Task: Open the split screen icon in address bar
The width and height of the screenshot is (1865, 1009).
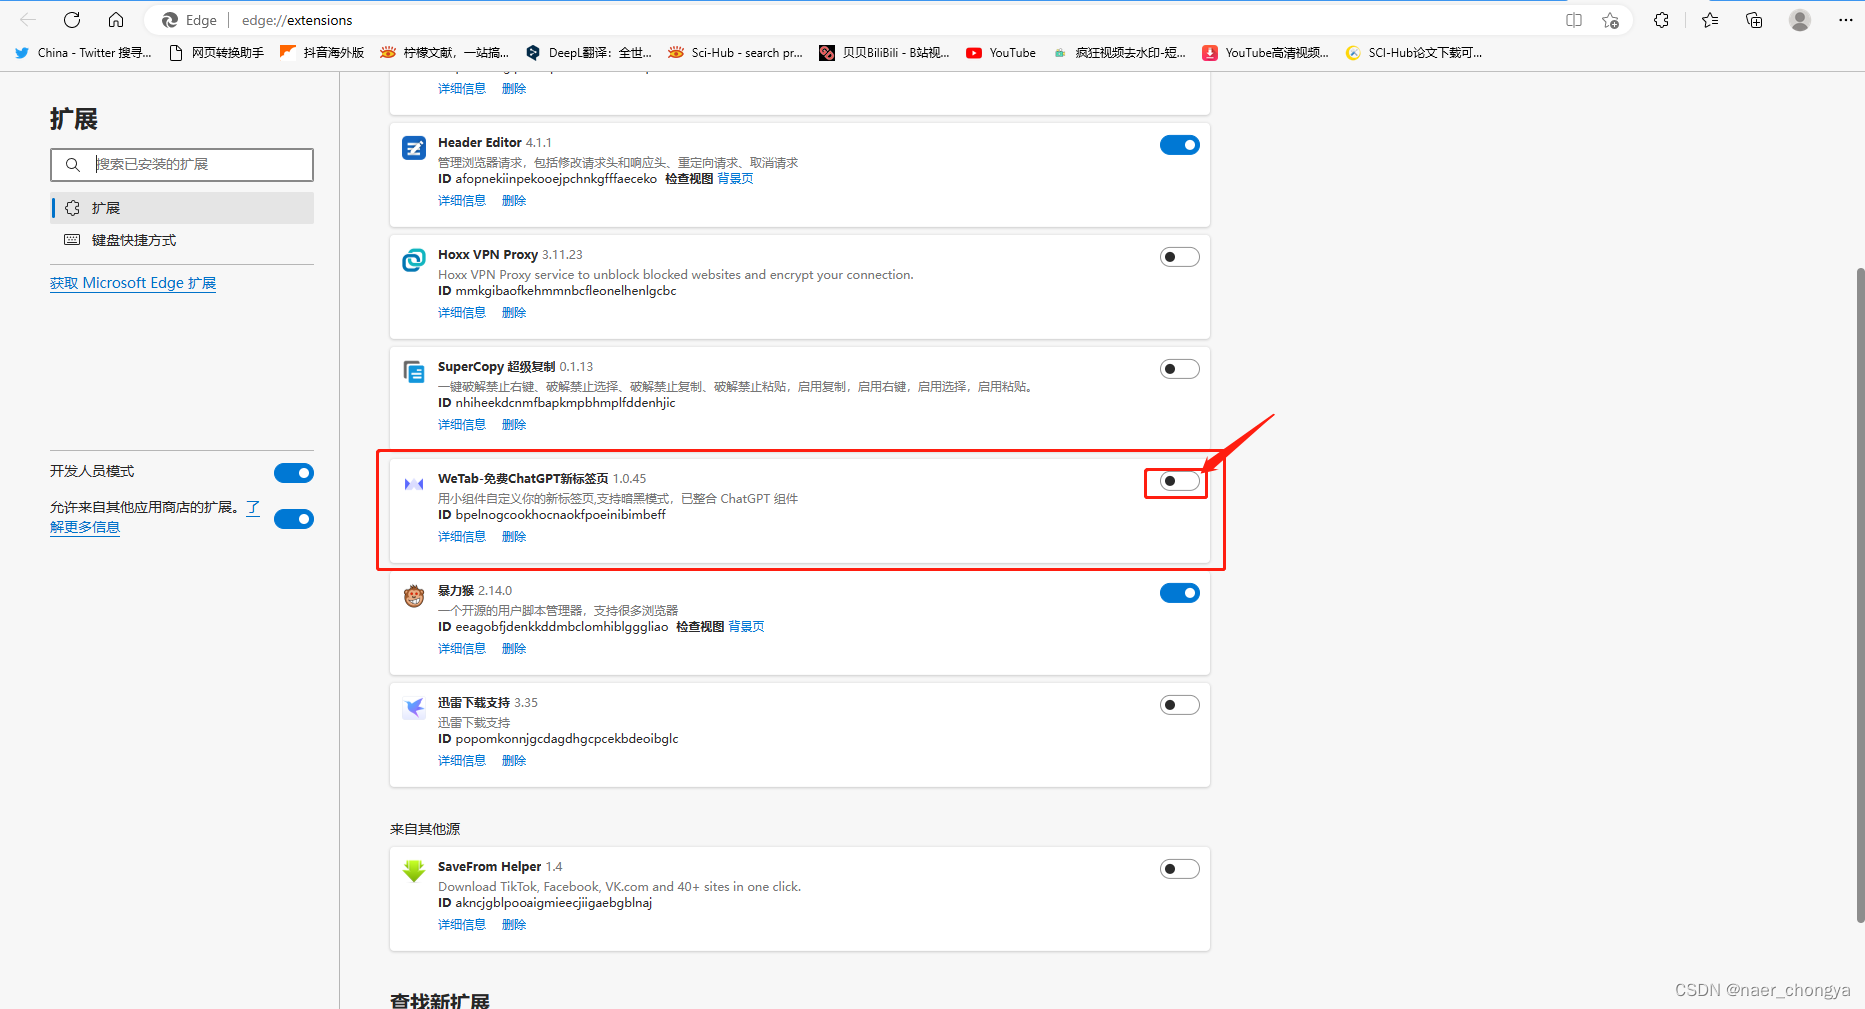Action: [1574, 20]
